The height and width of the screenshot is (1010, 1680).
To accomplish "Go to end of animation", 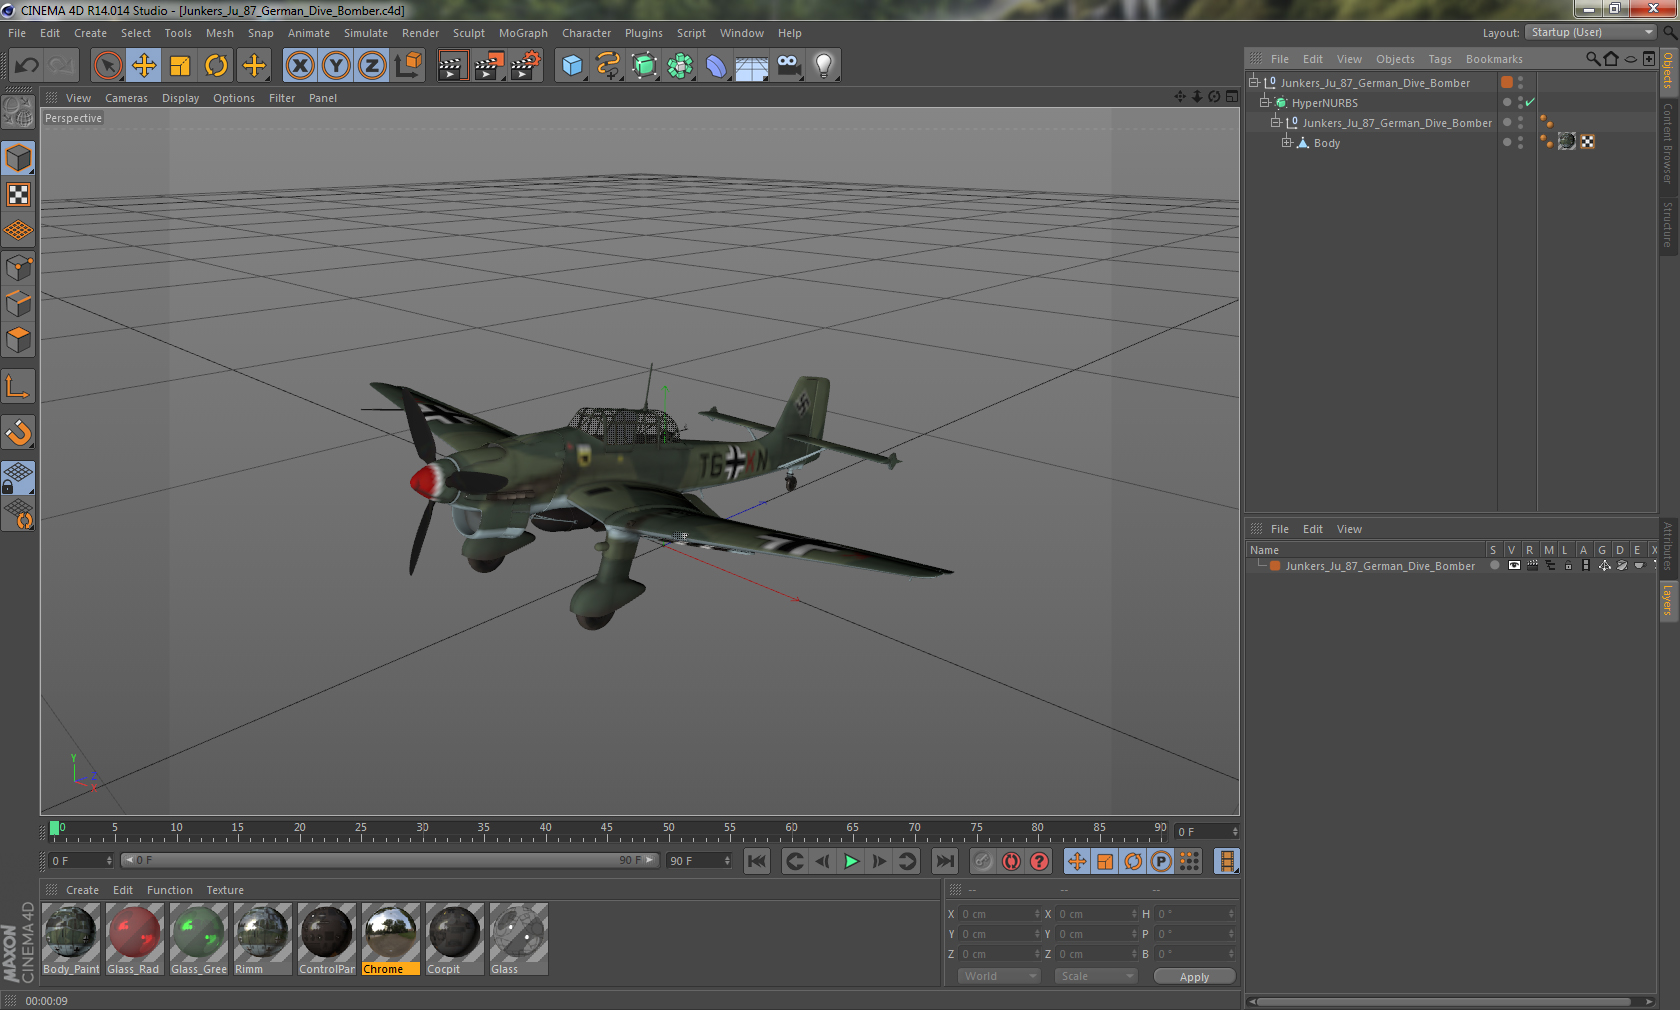I will click(x=944, y=861).
